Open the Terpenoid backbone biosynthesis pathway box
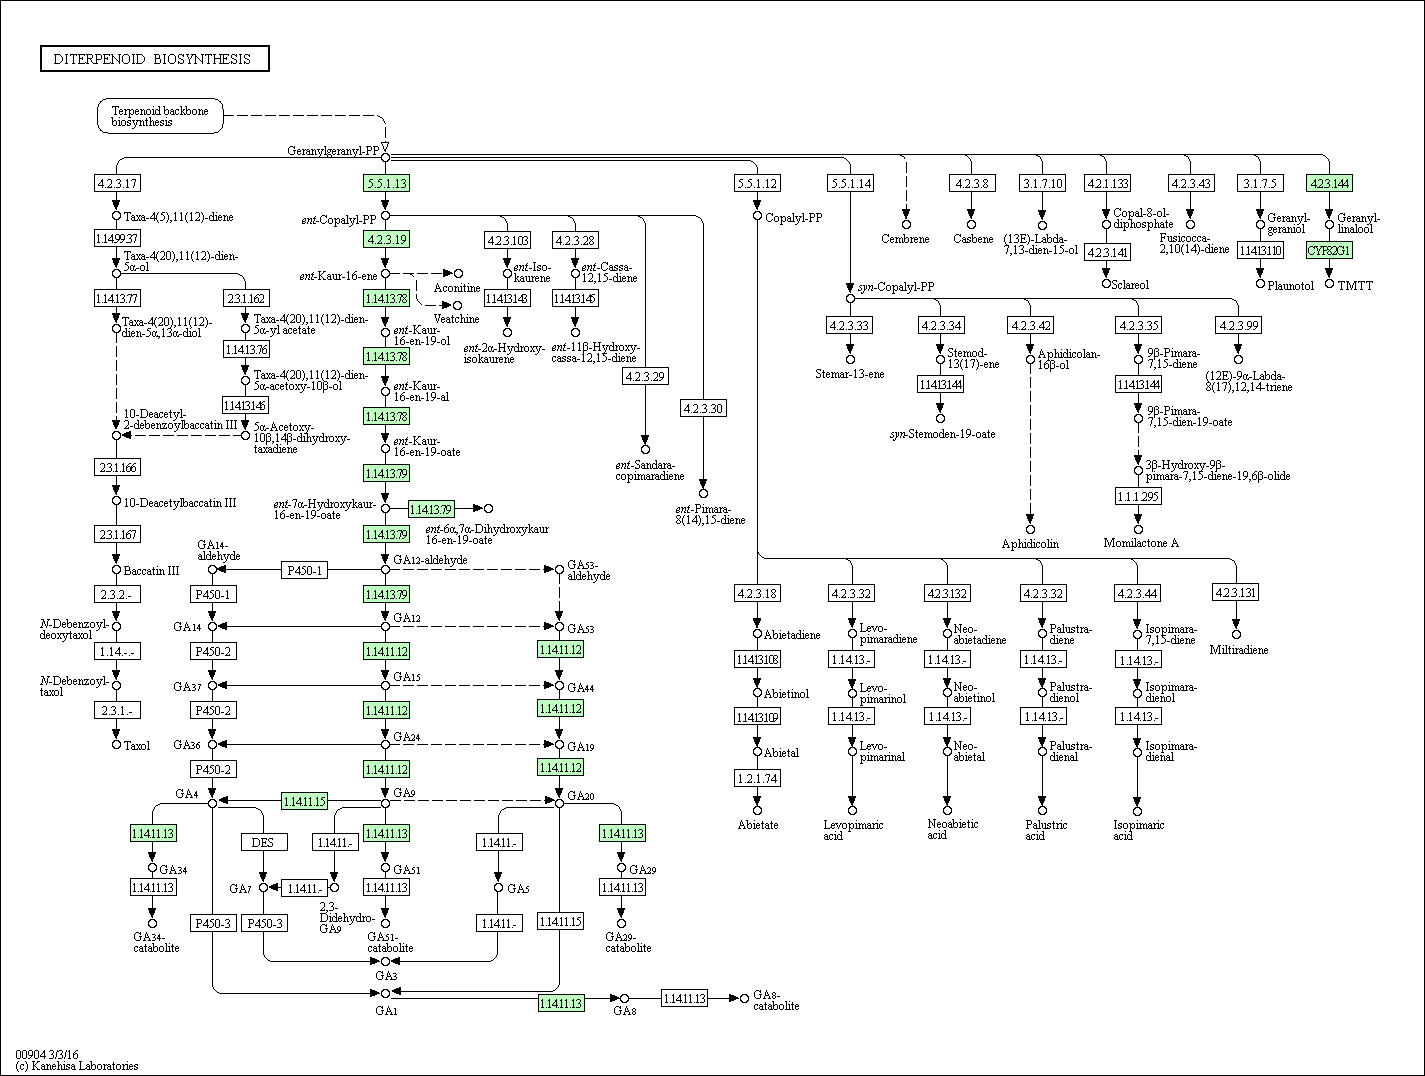The height and width of the screenshot is (1076, 1425). coord(160,116)
